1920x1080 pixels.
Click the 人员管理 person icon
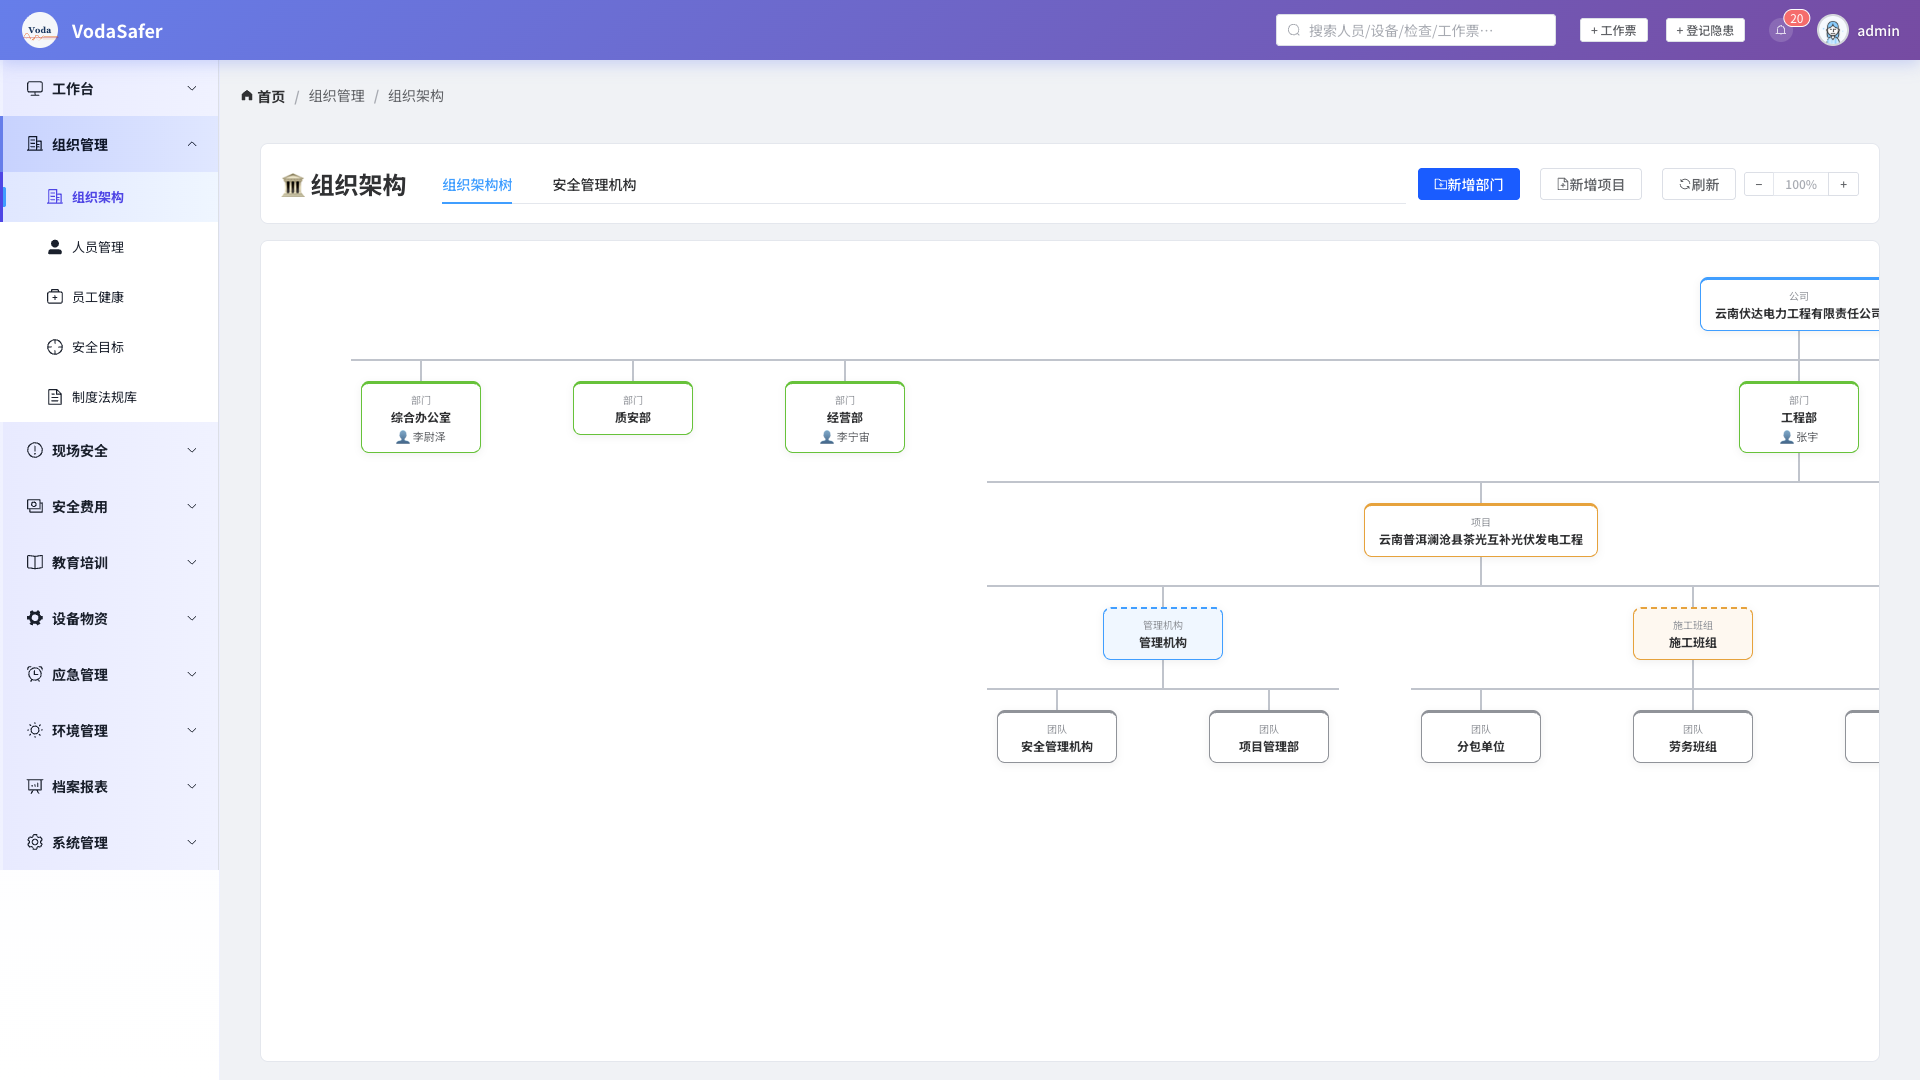(55, 247)
